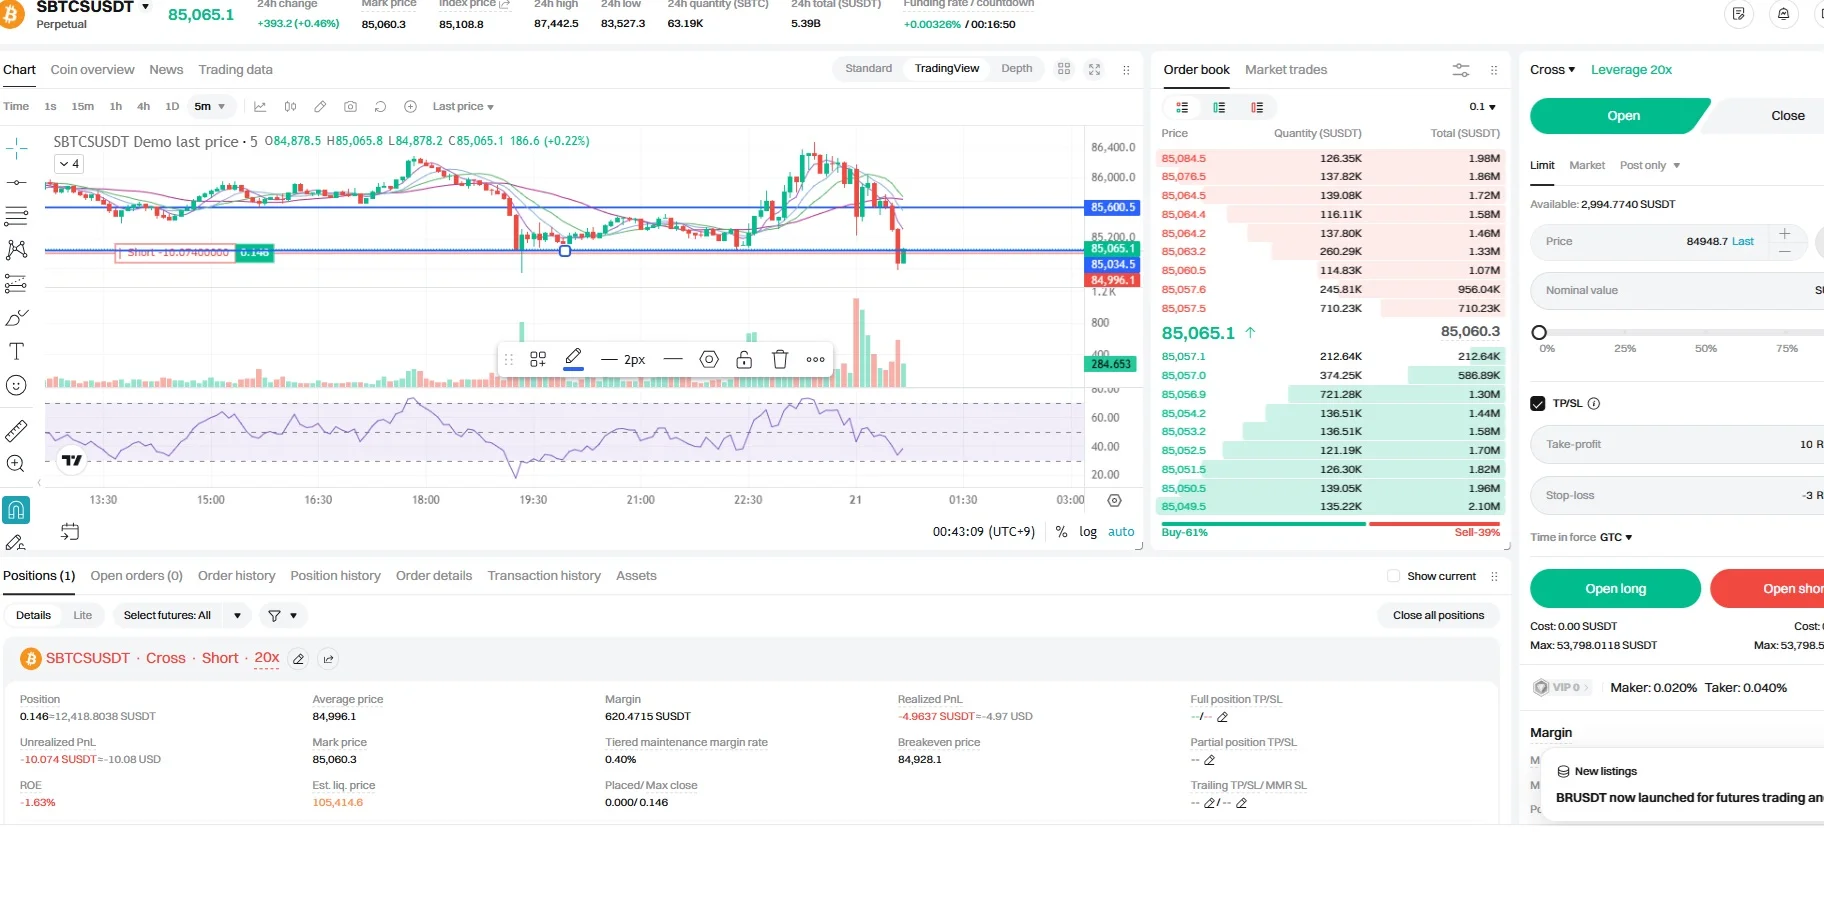Open order book 0.1 precision dropdown

[1482, 107]
